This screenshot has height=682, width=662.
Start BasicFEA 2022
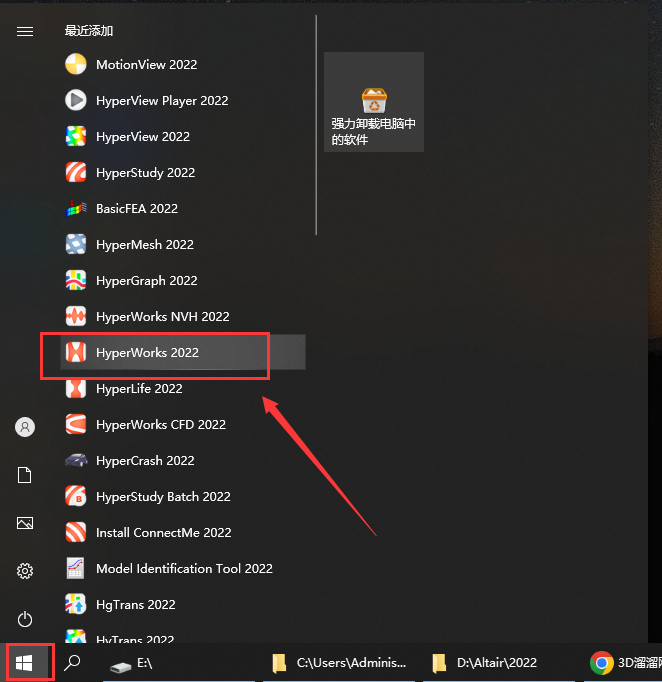(136, 209)
